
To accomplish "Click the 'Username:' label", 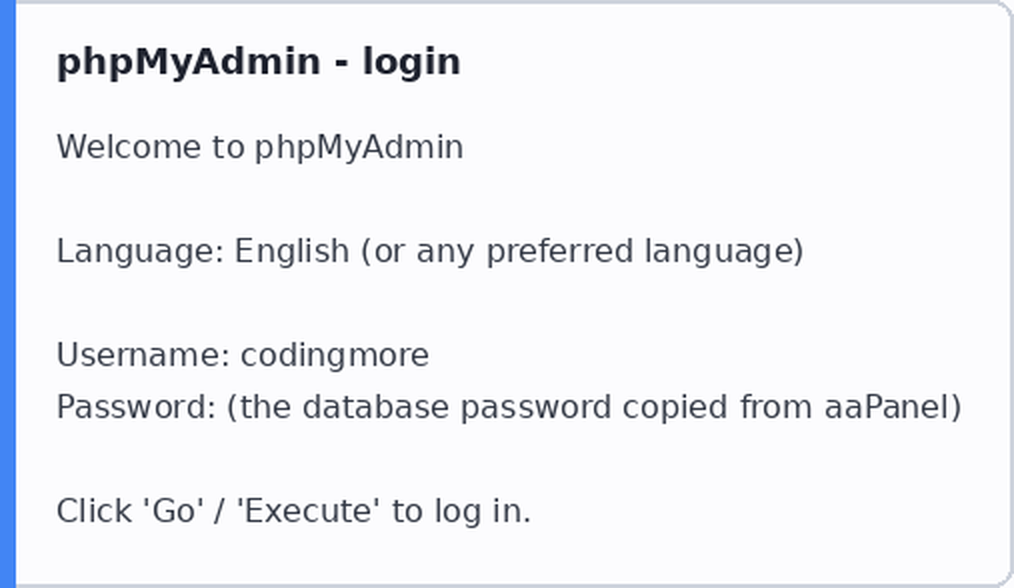I will tap(144, 355).
